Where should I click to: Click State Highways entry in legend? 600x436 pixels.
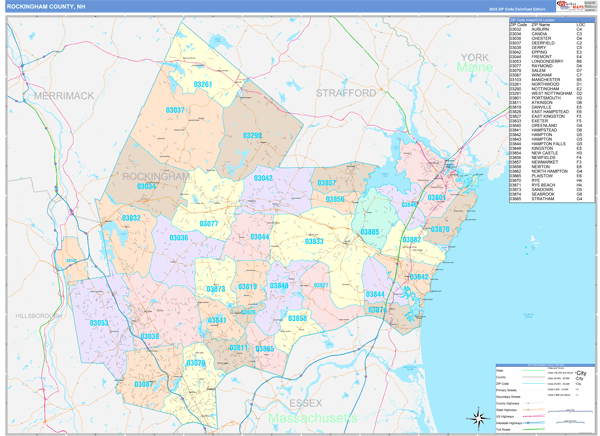[x=521, y=410]
